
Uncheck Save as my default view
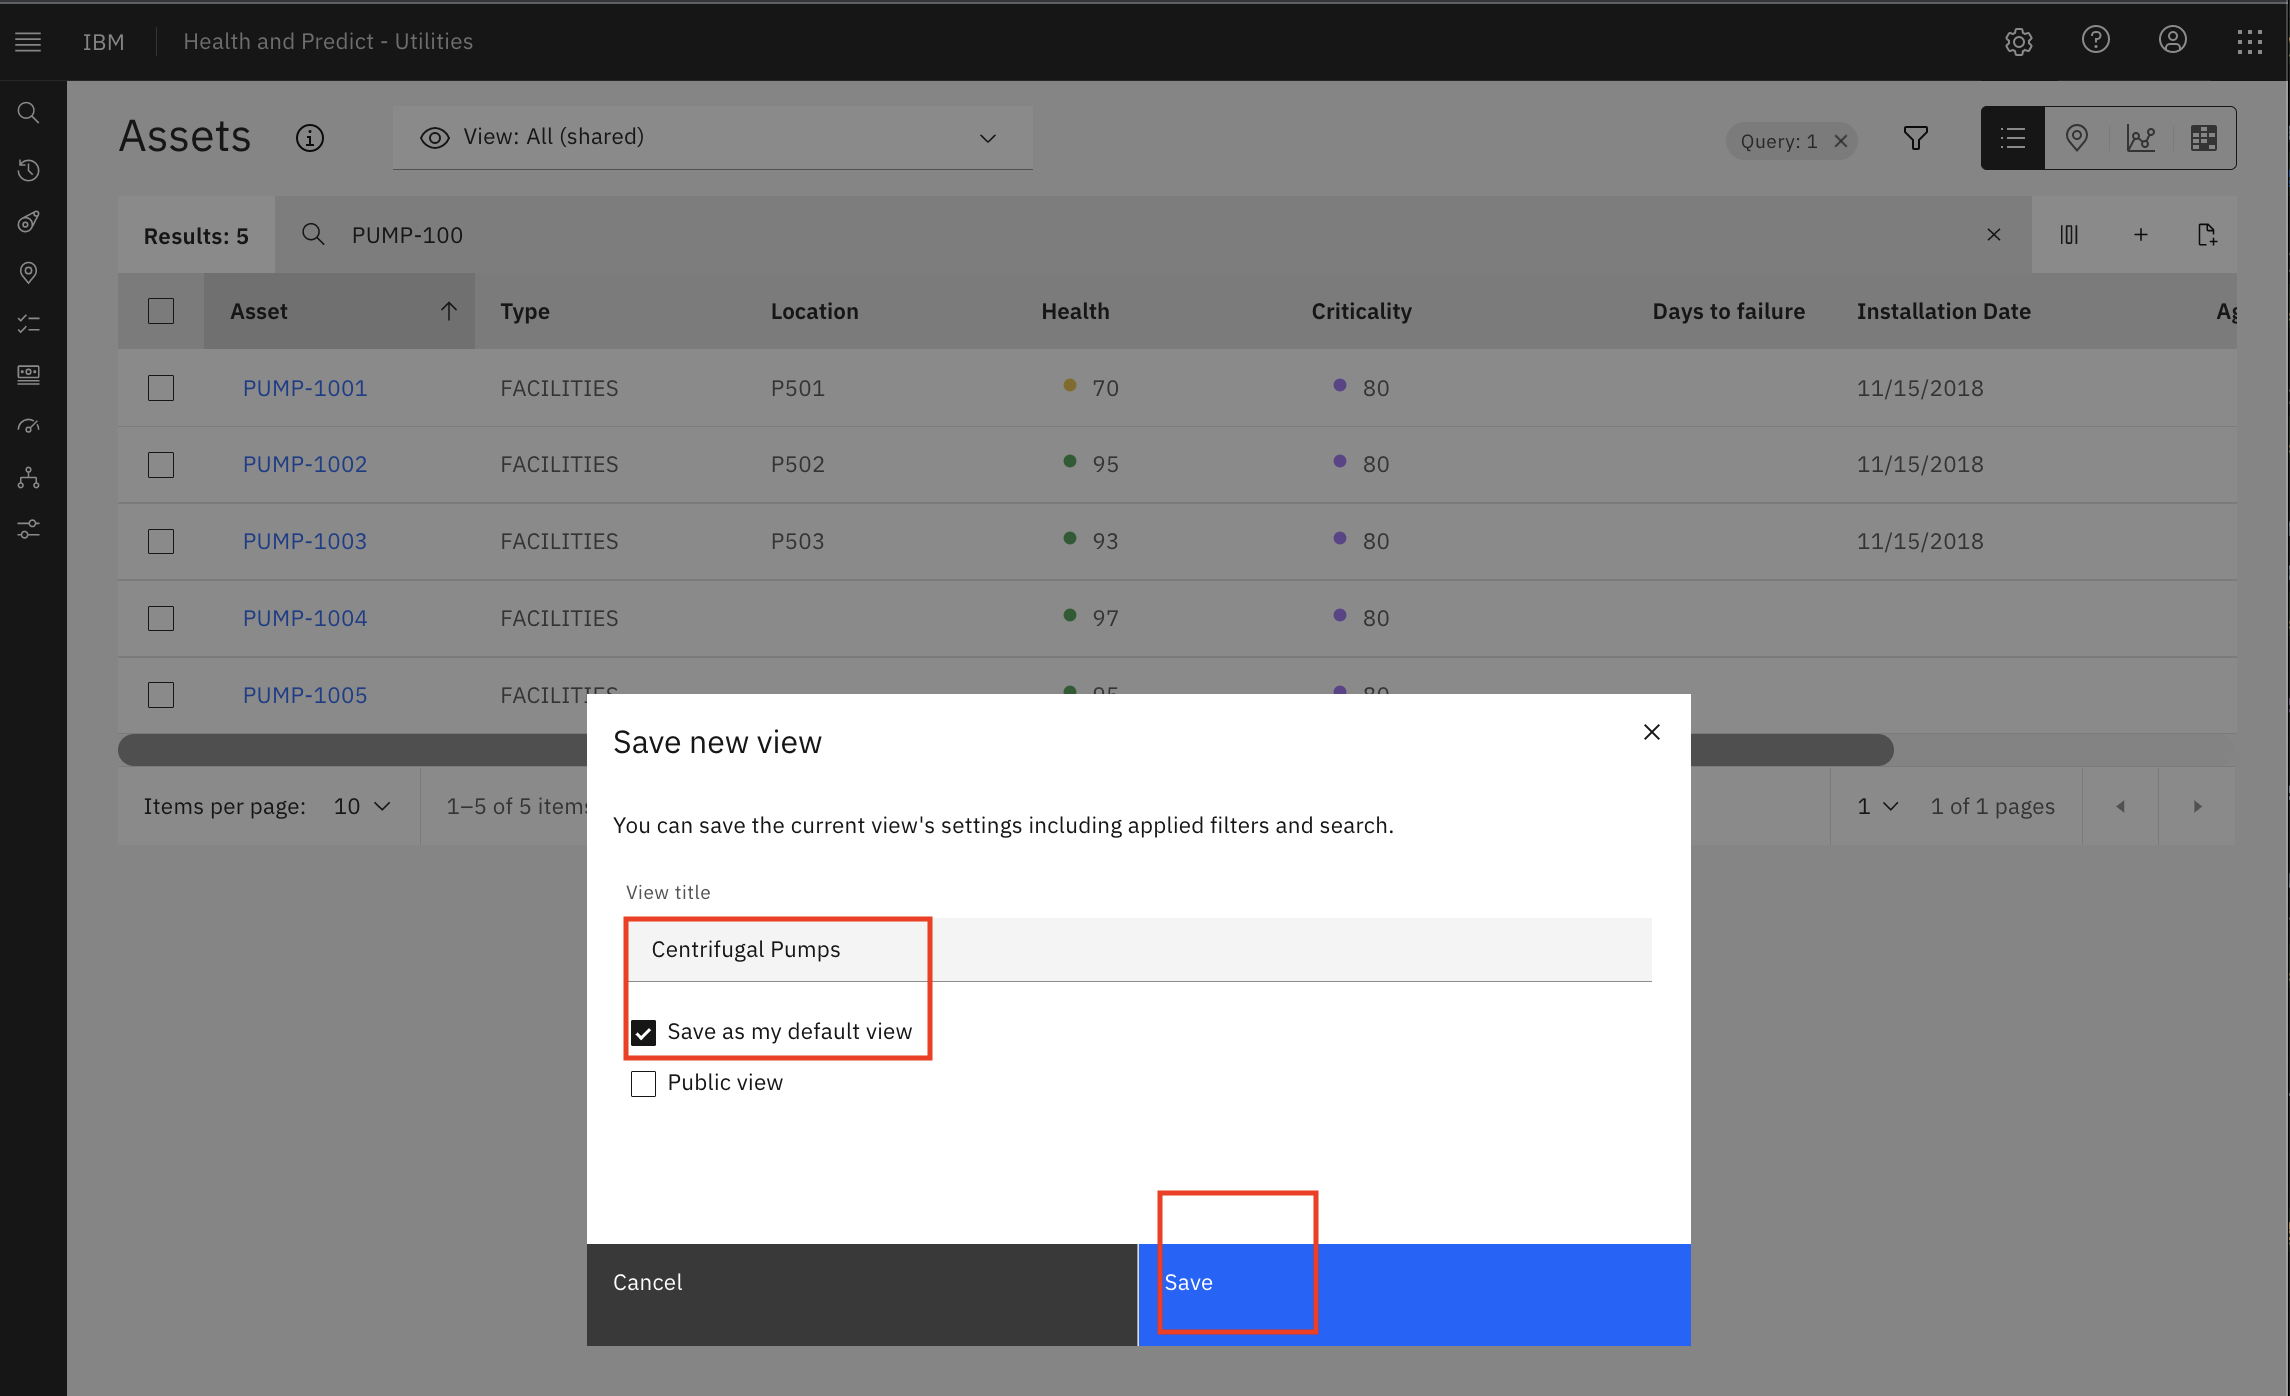tap(643, 1032)
